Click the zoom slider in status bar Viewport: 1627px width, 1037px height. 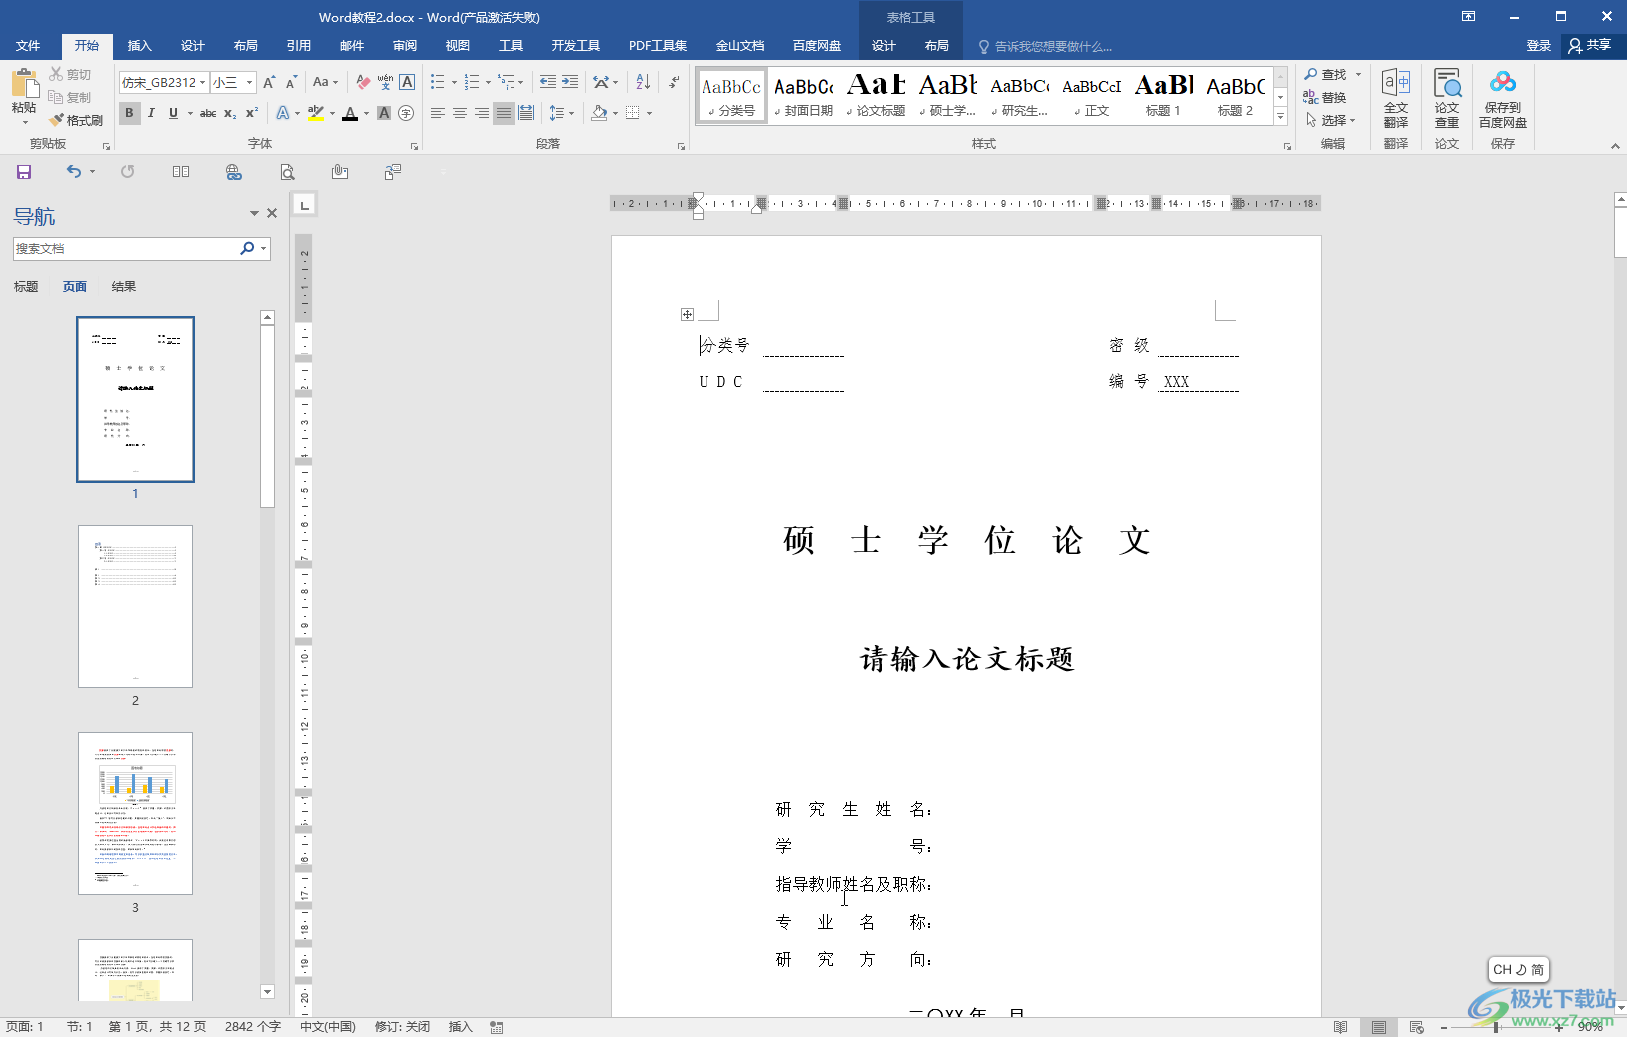tap(1496, 1027)
